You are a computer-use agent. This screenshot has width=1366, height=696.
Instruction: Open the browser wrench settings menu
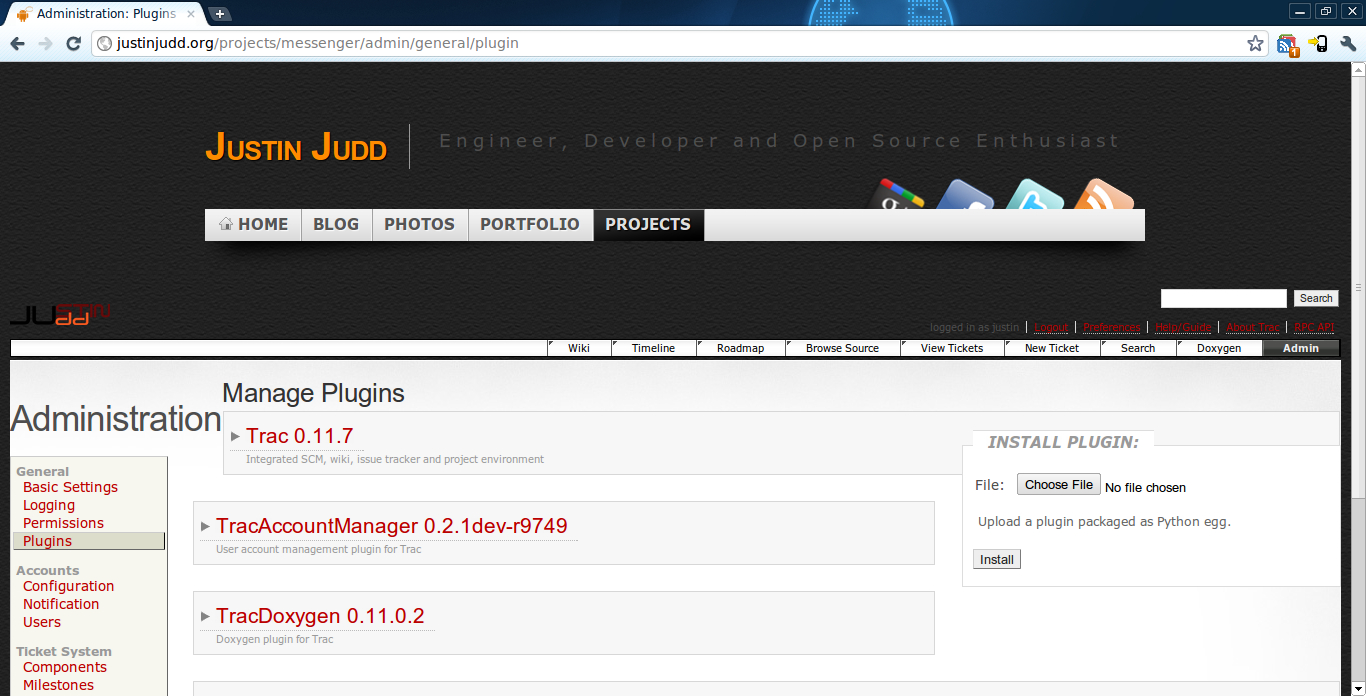pyautogui.click(x=1349, y=43)
